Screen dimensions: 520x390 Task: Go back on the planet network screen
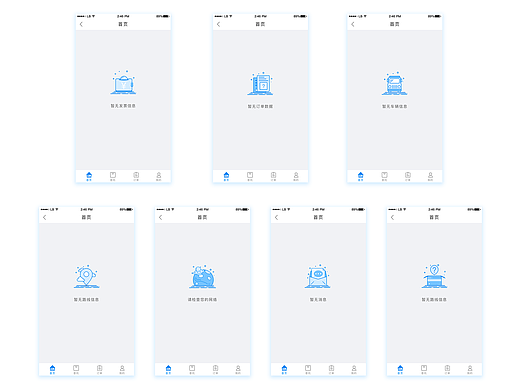click(160, 217)
